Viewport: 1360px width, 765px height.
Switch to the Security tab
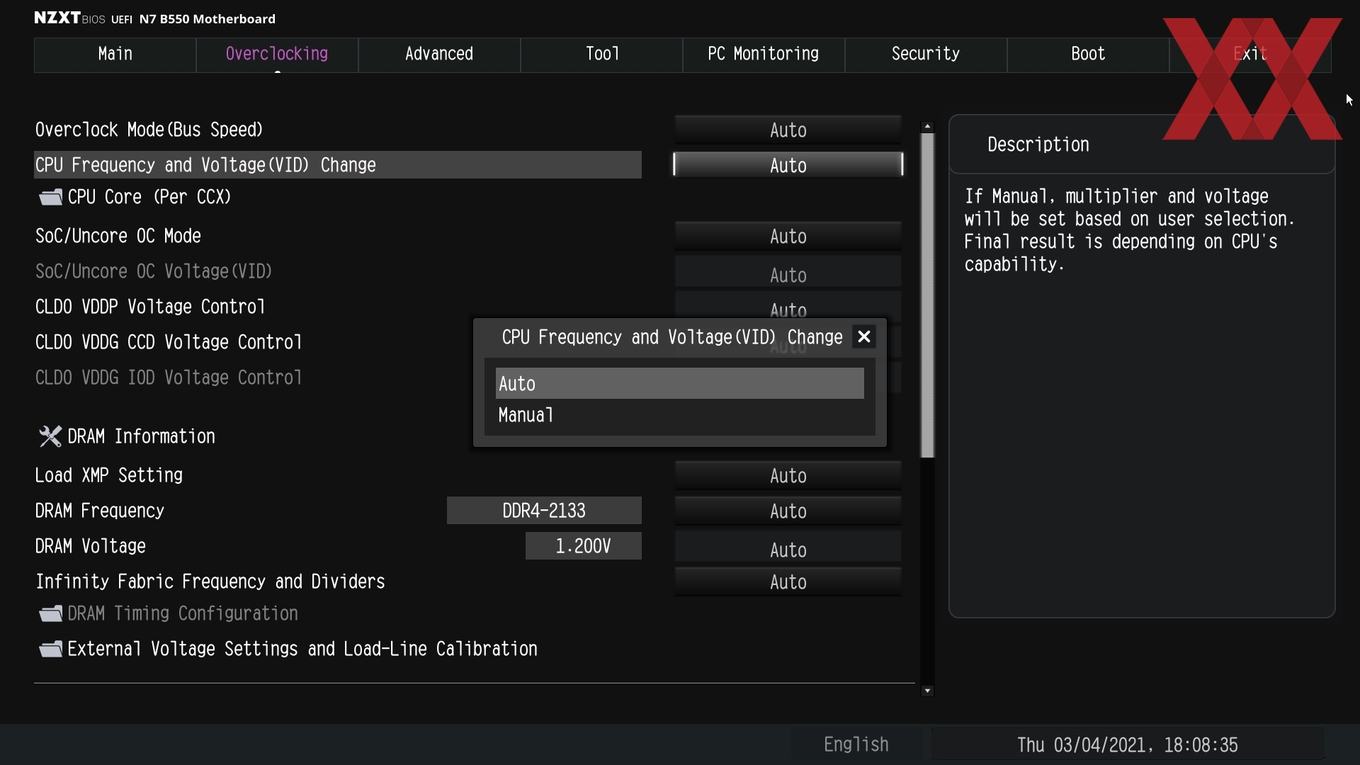(x=925, y=54)
